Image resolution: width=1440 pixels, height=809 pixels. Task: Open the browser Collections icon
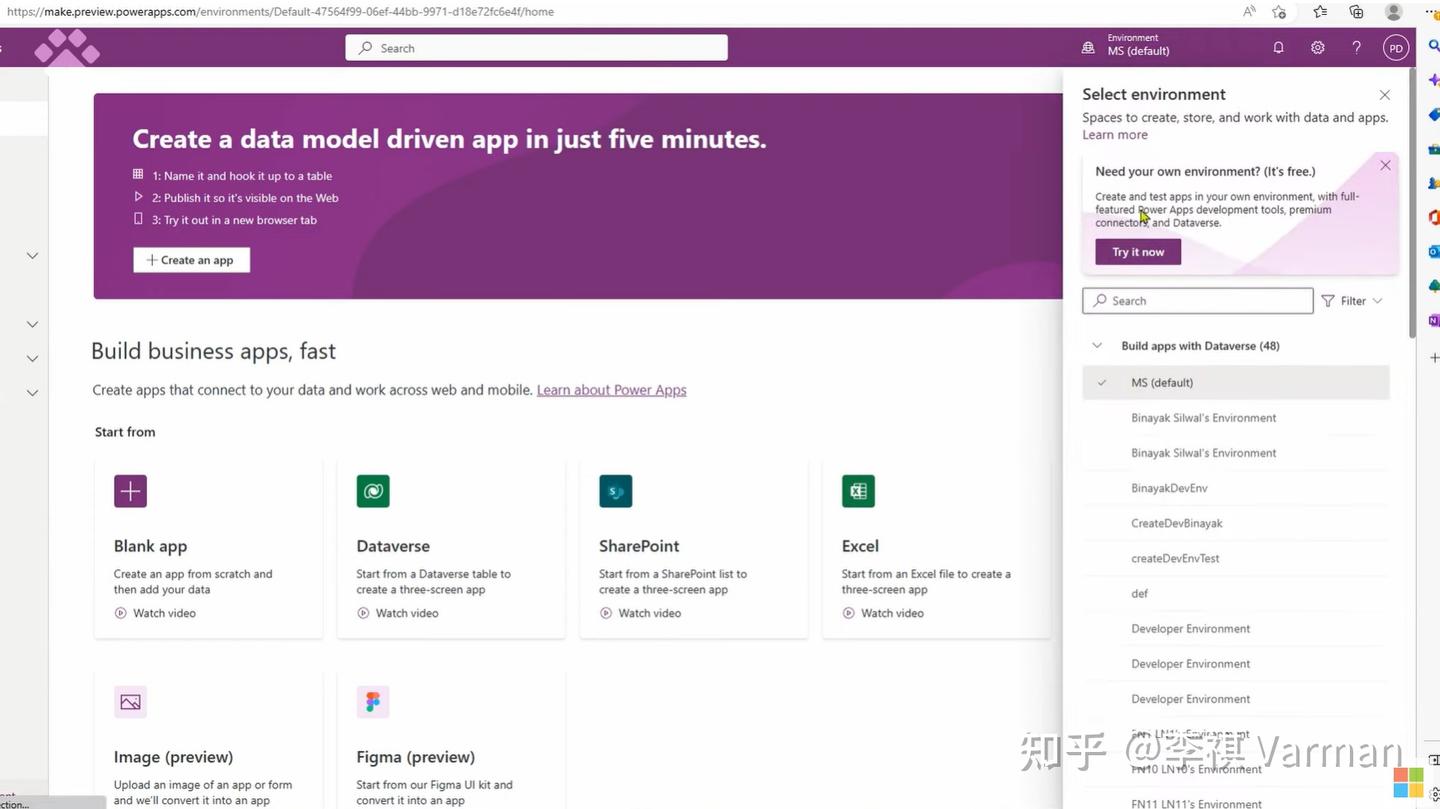pos(1356,12)
